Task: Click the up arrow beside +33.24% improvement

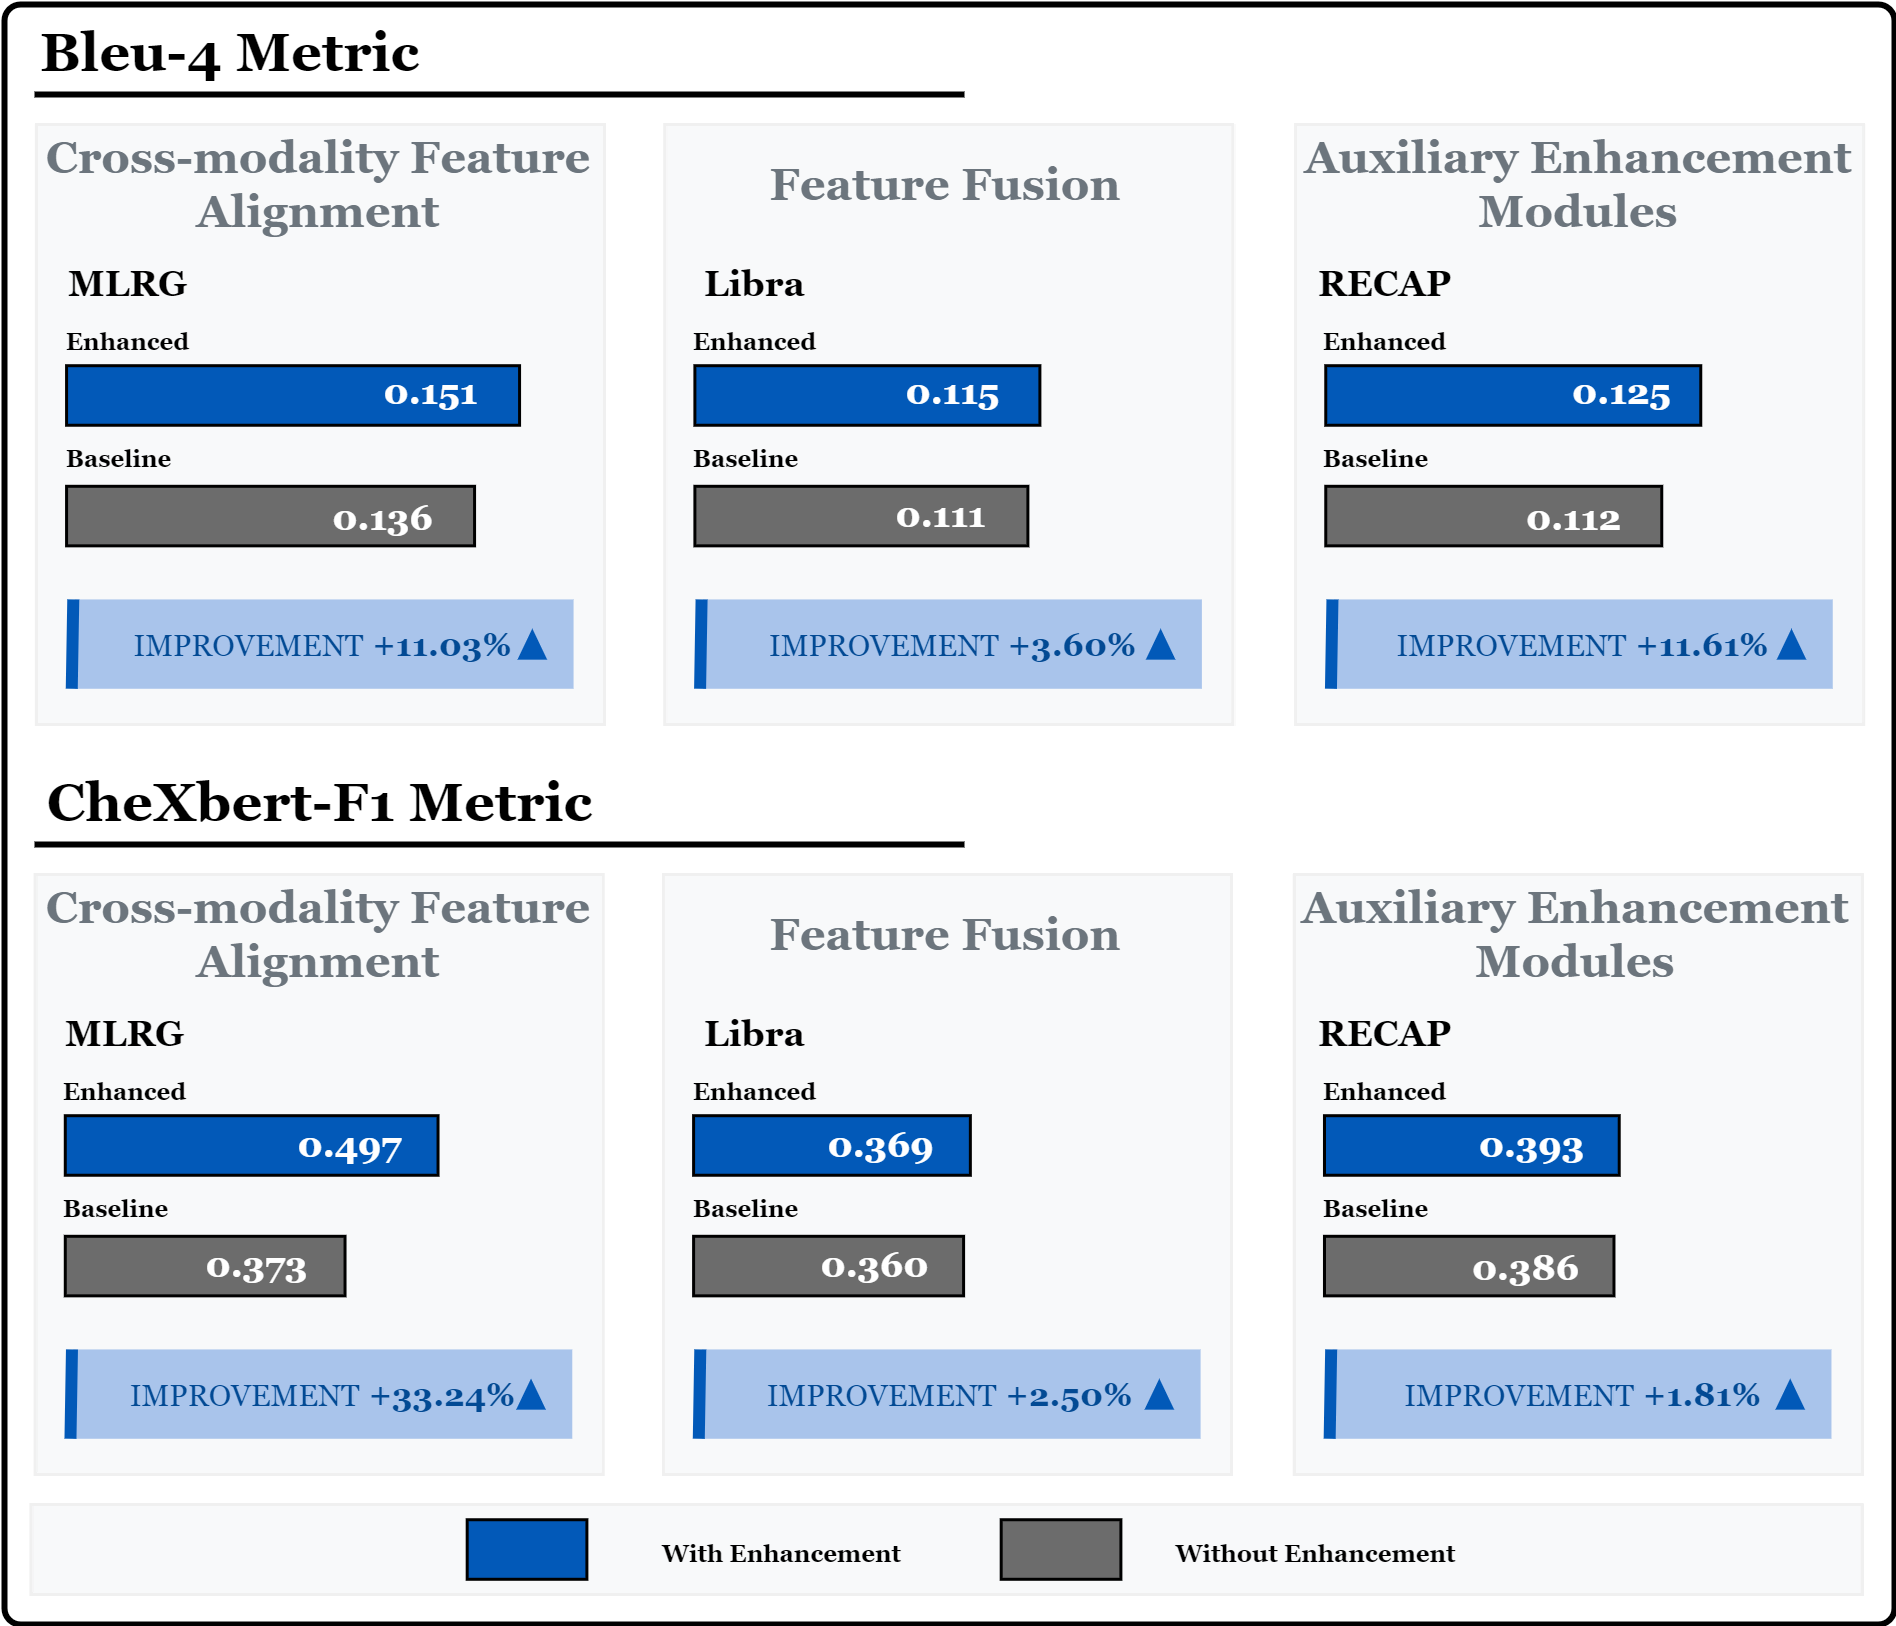Action: (x=531, y=1394)
